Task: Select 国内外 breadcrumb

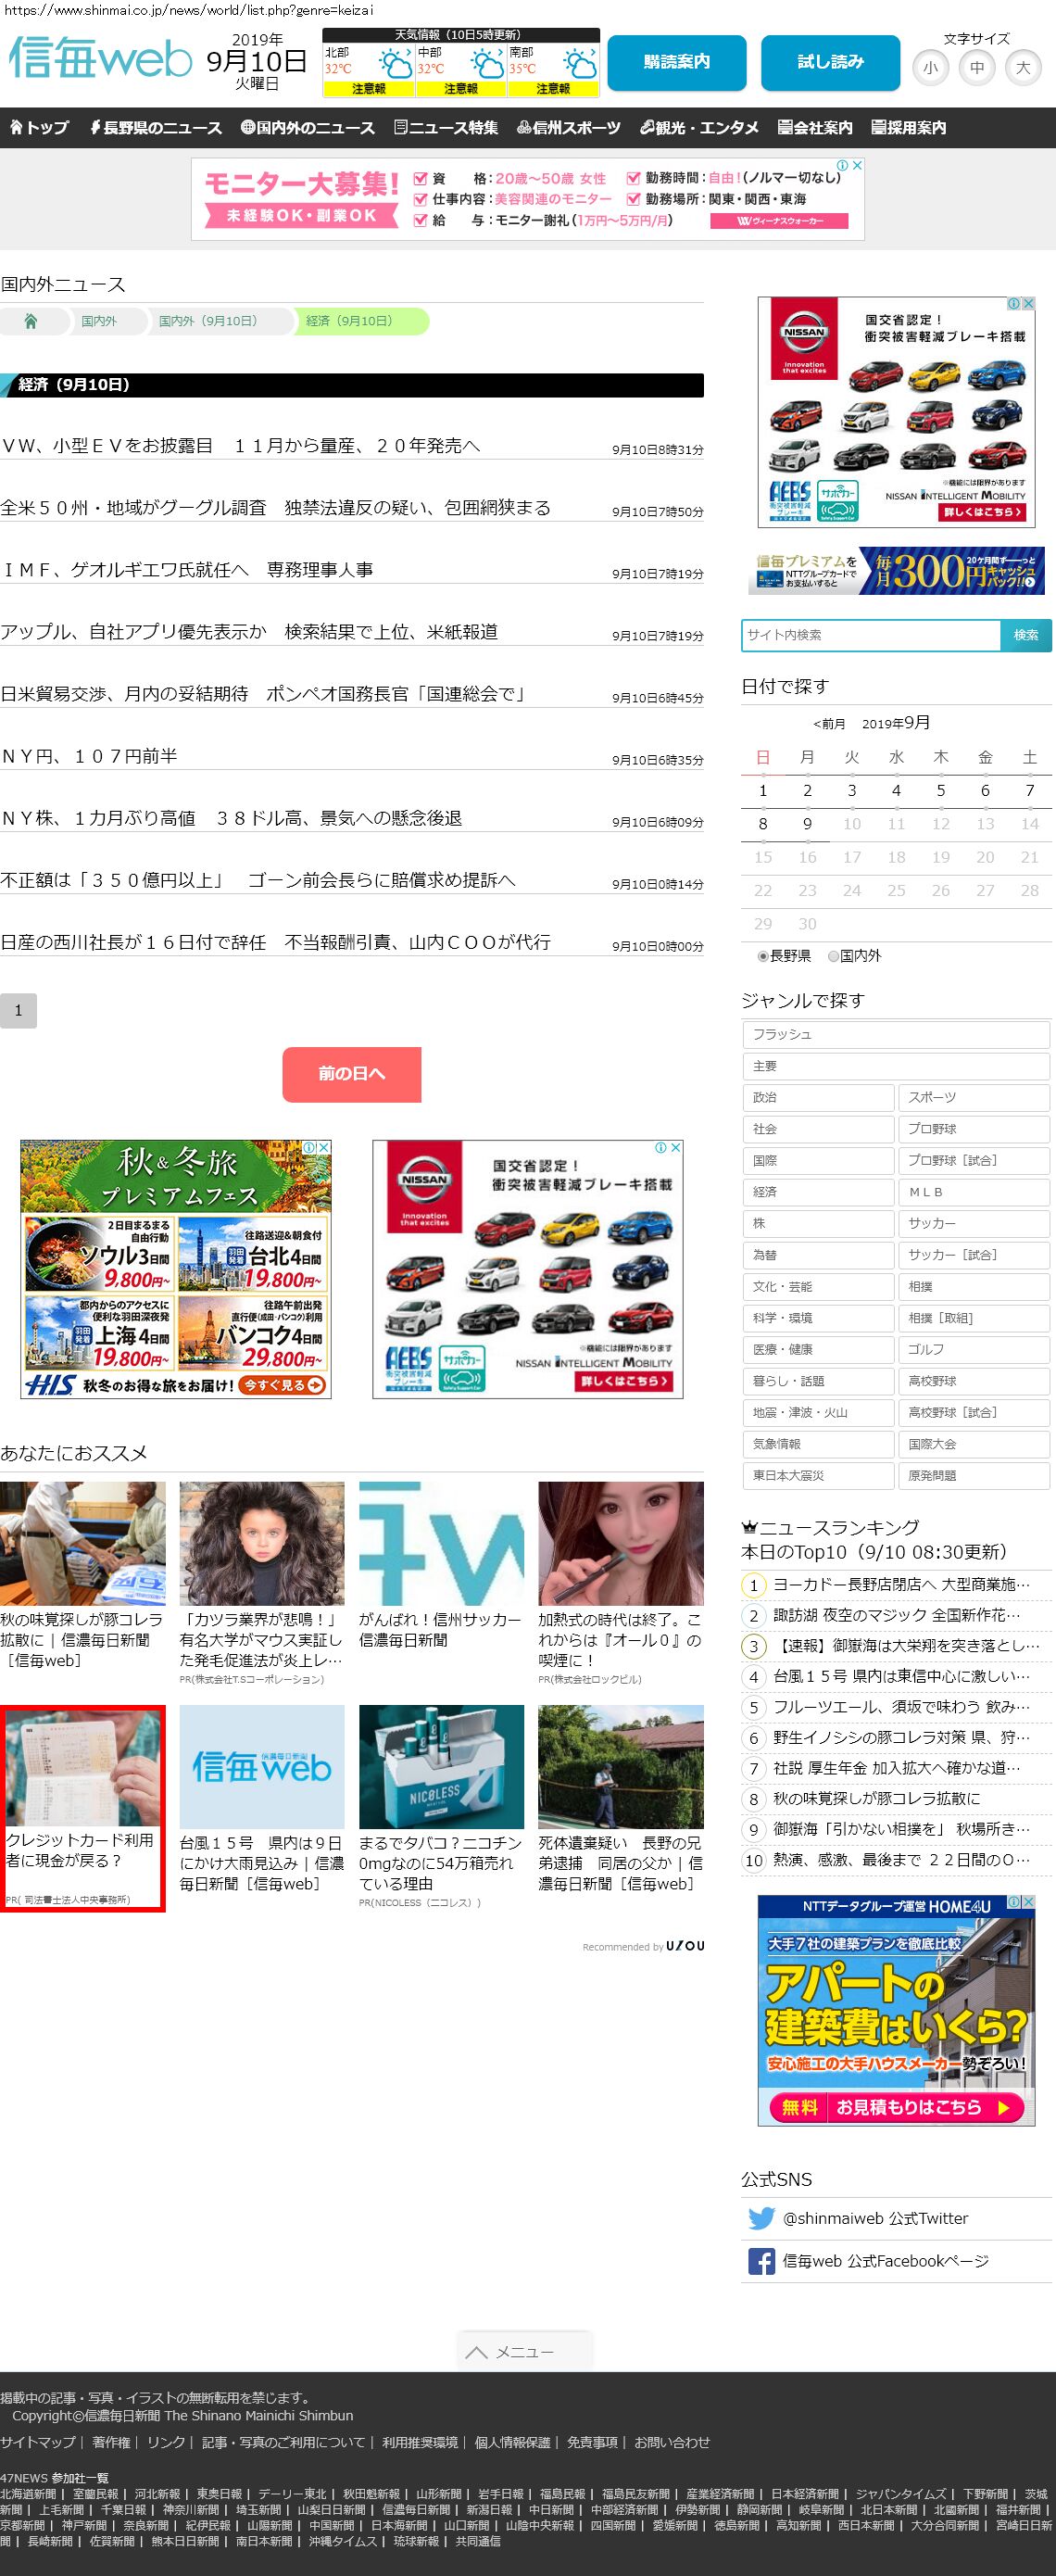Action: [99, 321]
